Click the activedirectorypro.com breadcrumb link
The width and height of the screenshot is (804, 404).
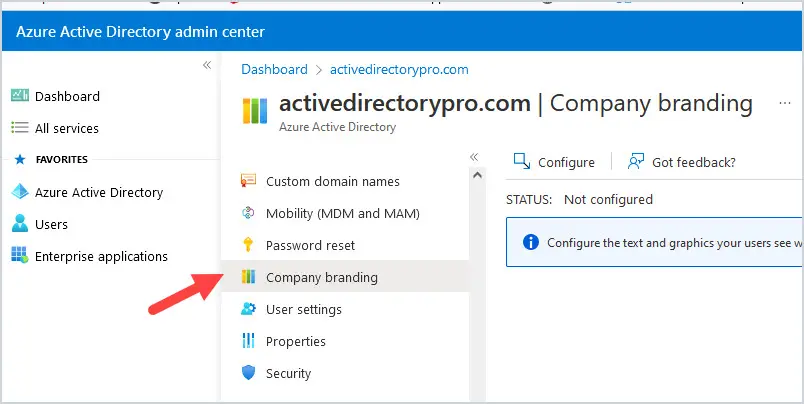click(x=399, y=69)
